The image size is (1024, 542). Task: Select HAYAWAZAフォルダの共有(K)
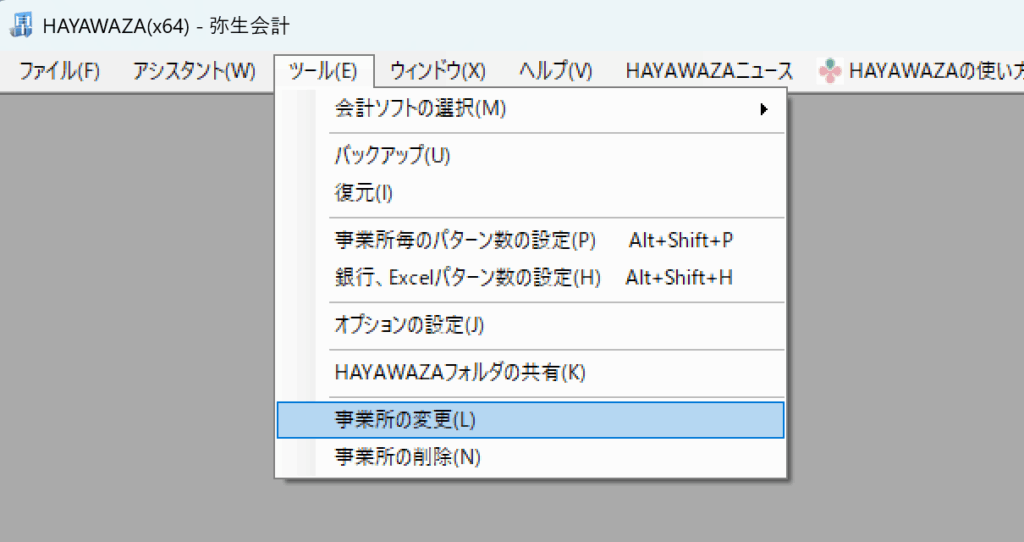(460, 373)
